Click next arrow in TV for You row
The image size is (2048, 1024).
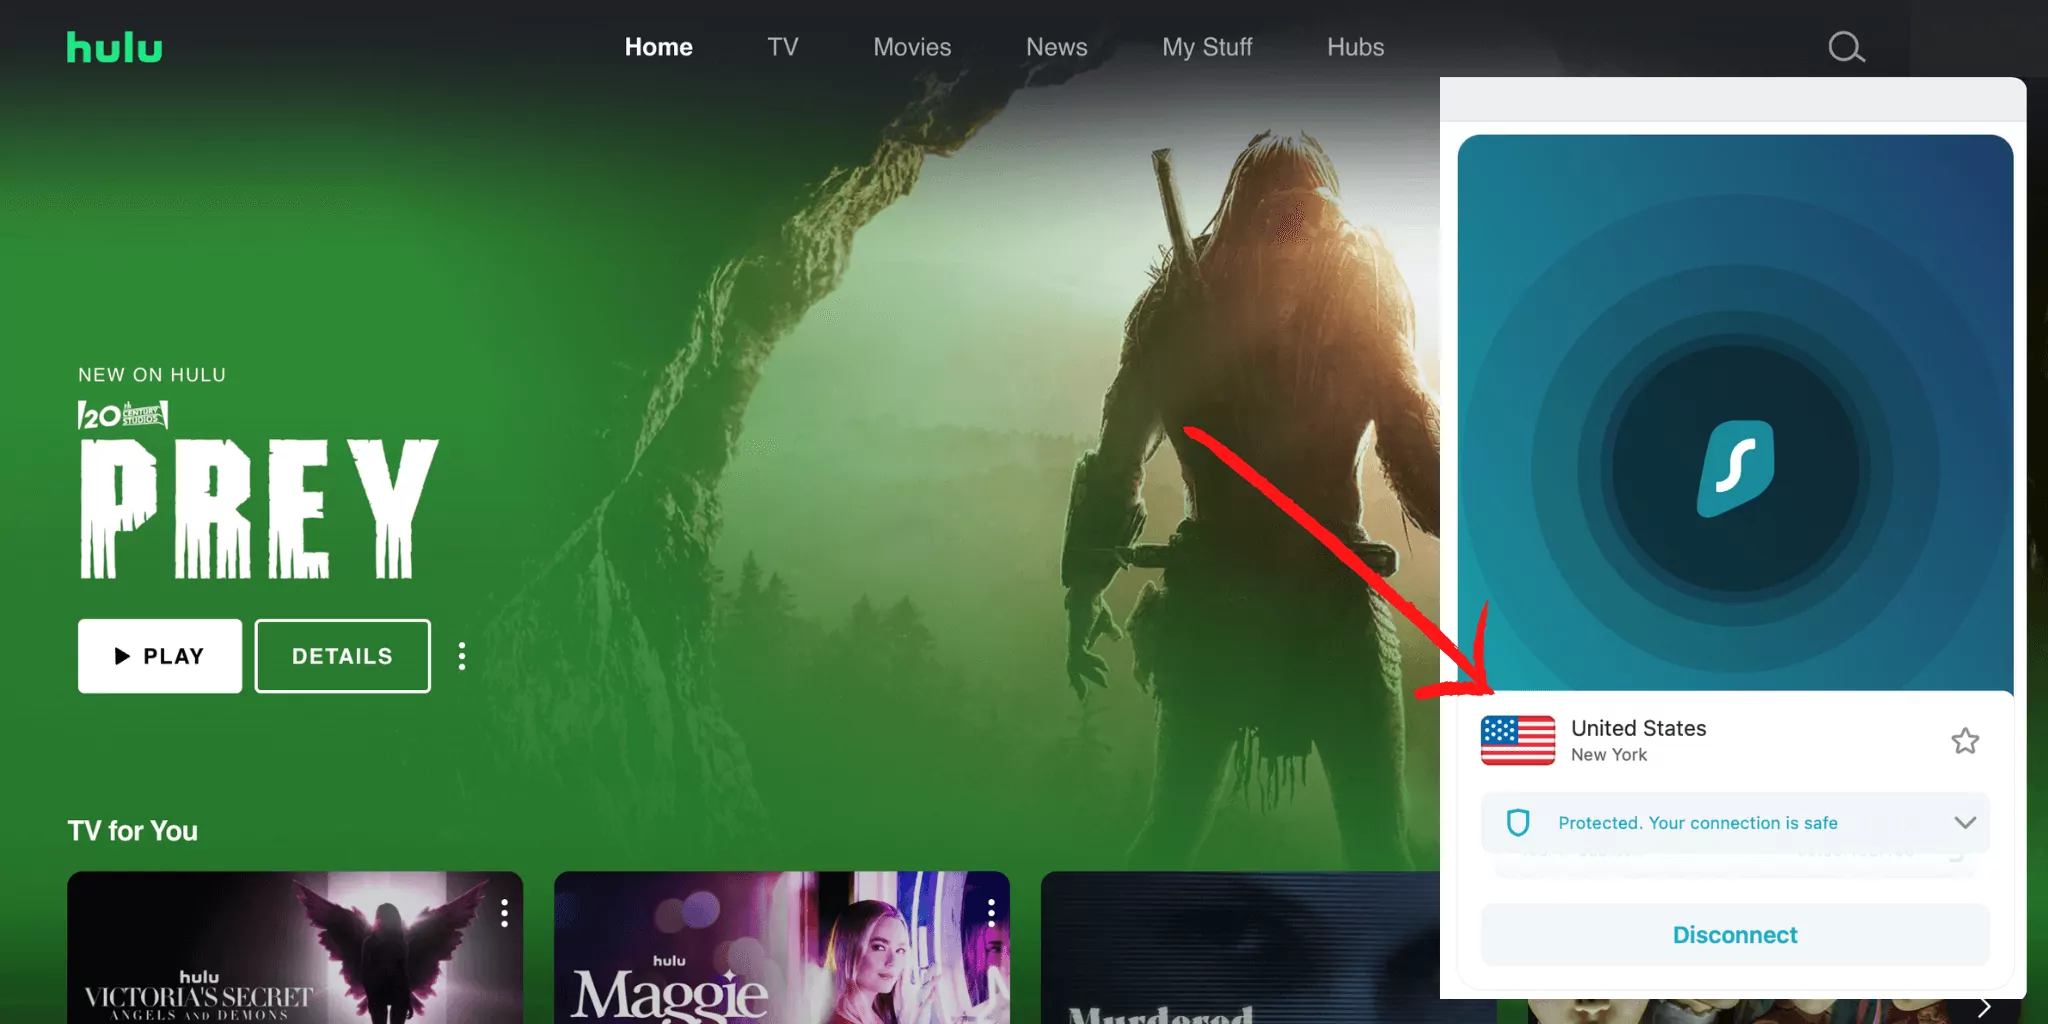click(1984, 1008)
